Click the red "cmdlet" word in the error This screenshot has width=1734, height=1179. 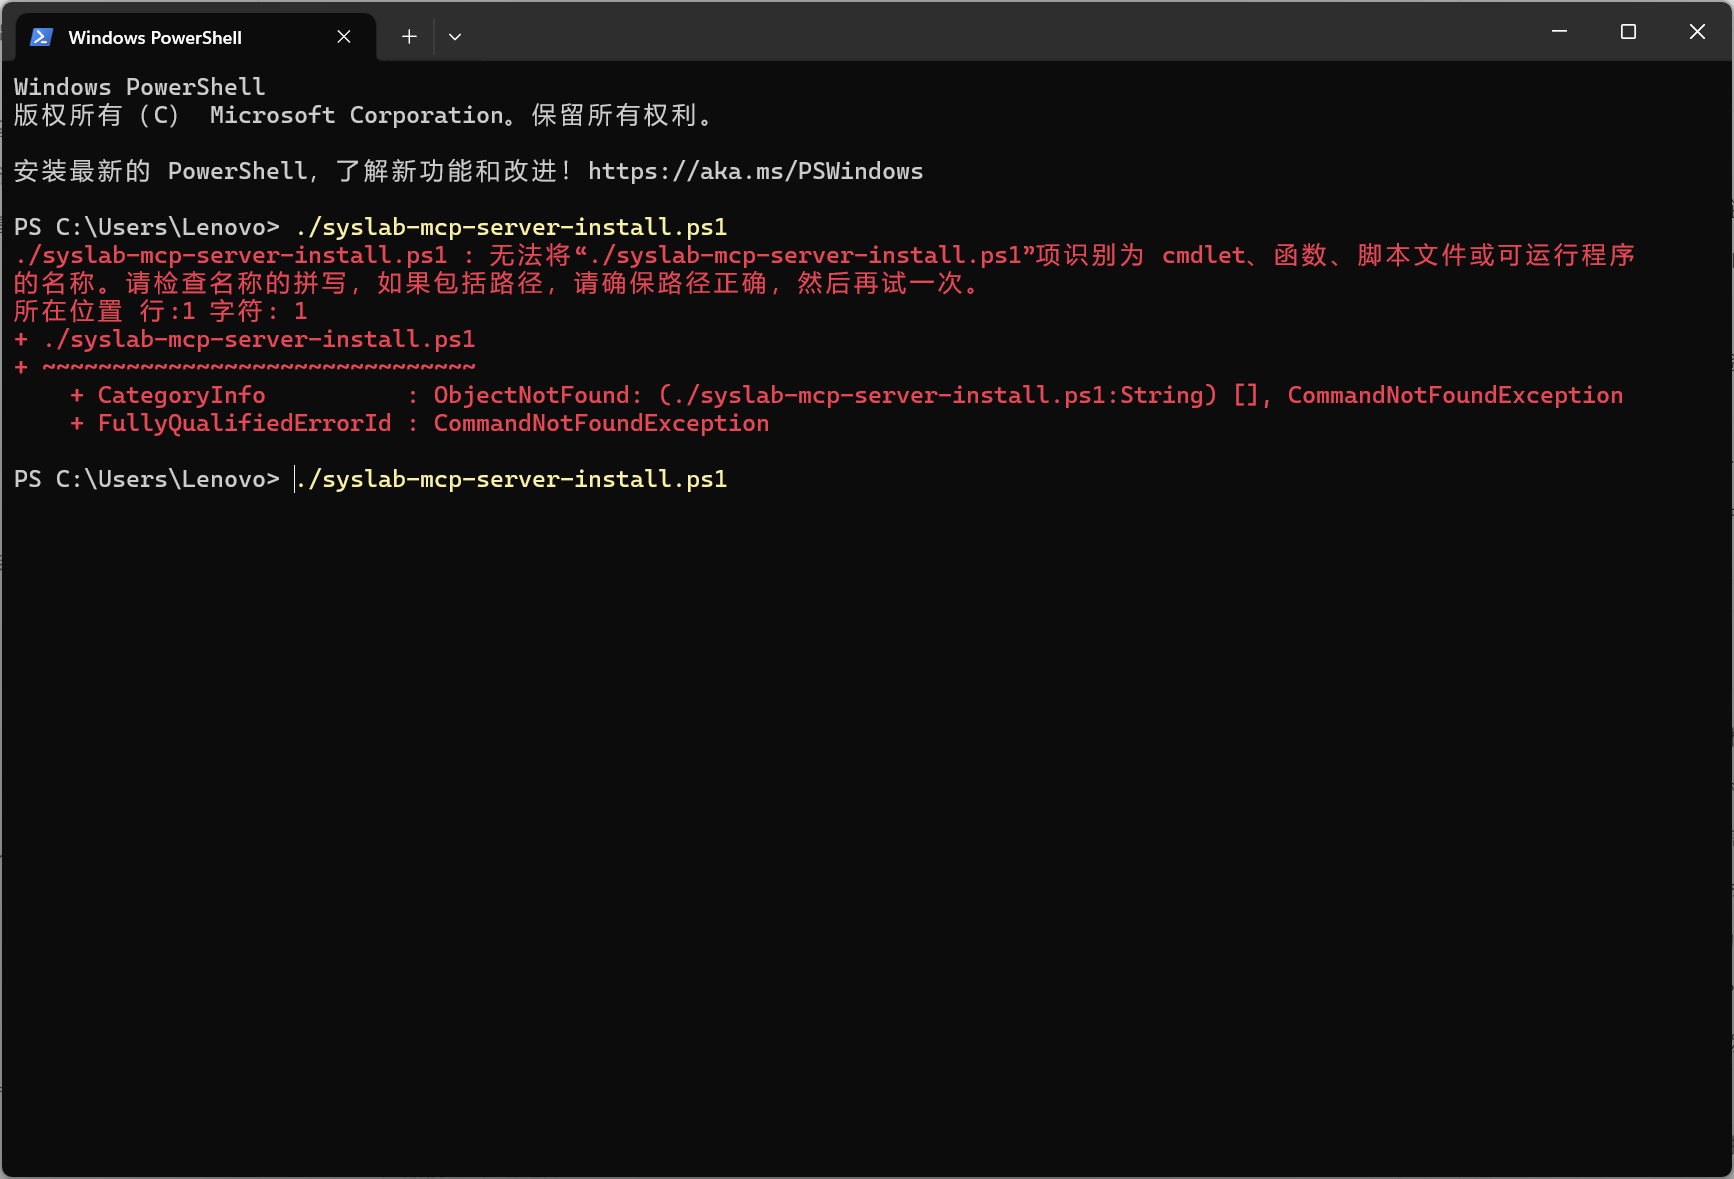[x=1204, y=255]
